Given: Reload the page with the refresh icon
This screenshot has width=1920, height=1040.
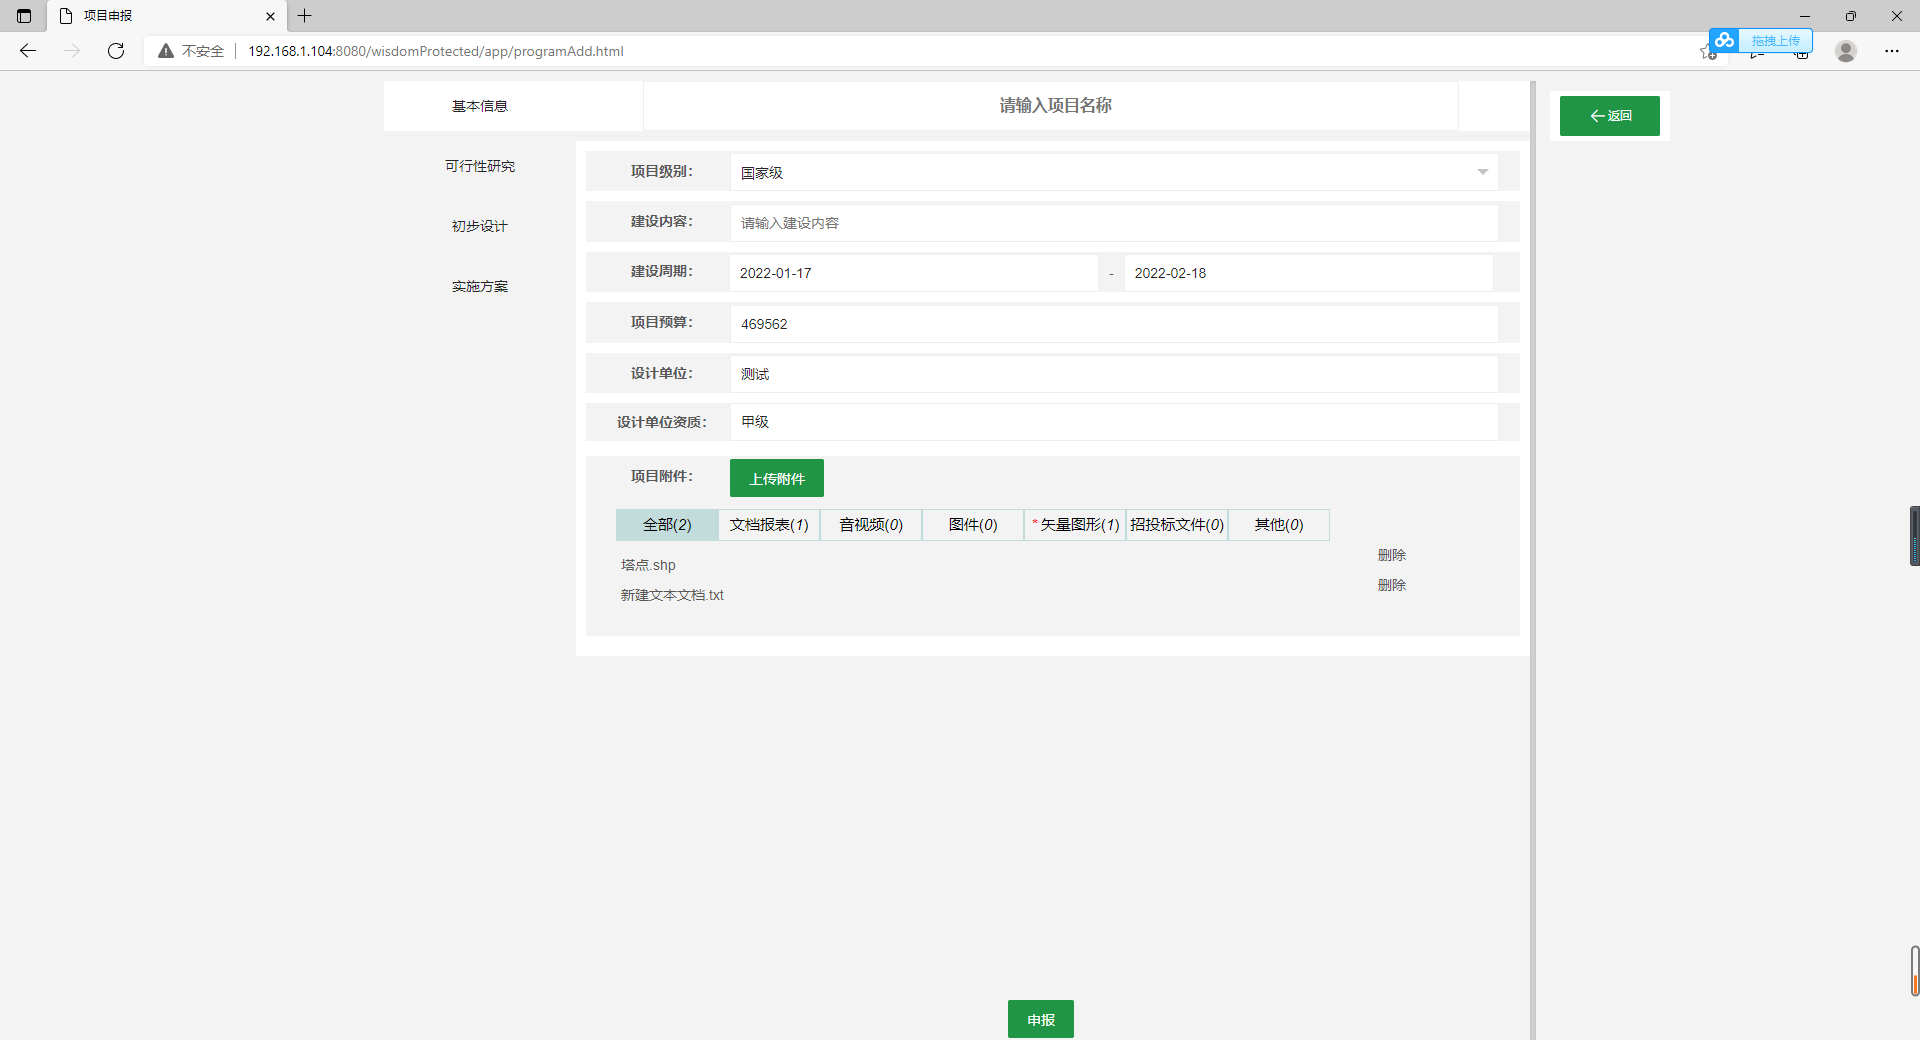Looking at the screenshot, I should 116,51.
